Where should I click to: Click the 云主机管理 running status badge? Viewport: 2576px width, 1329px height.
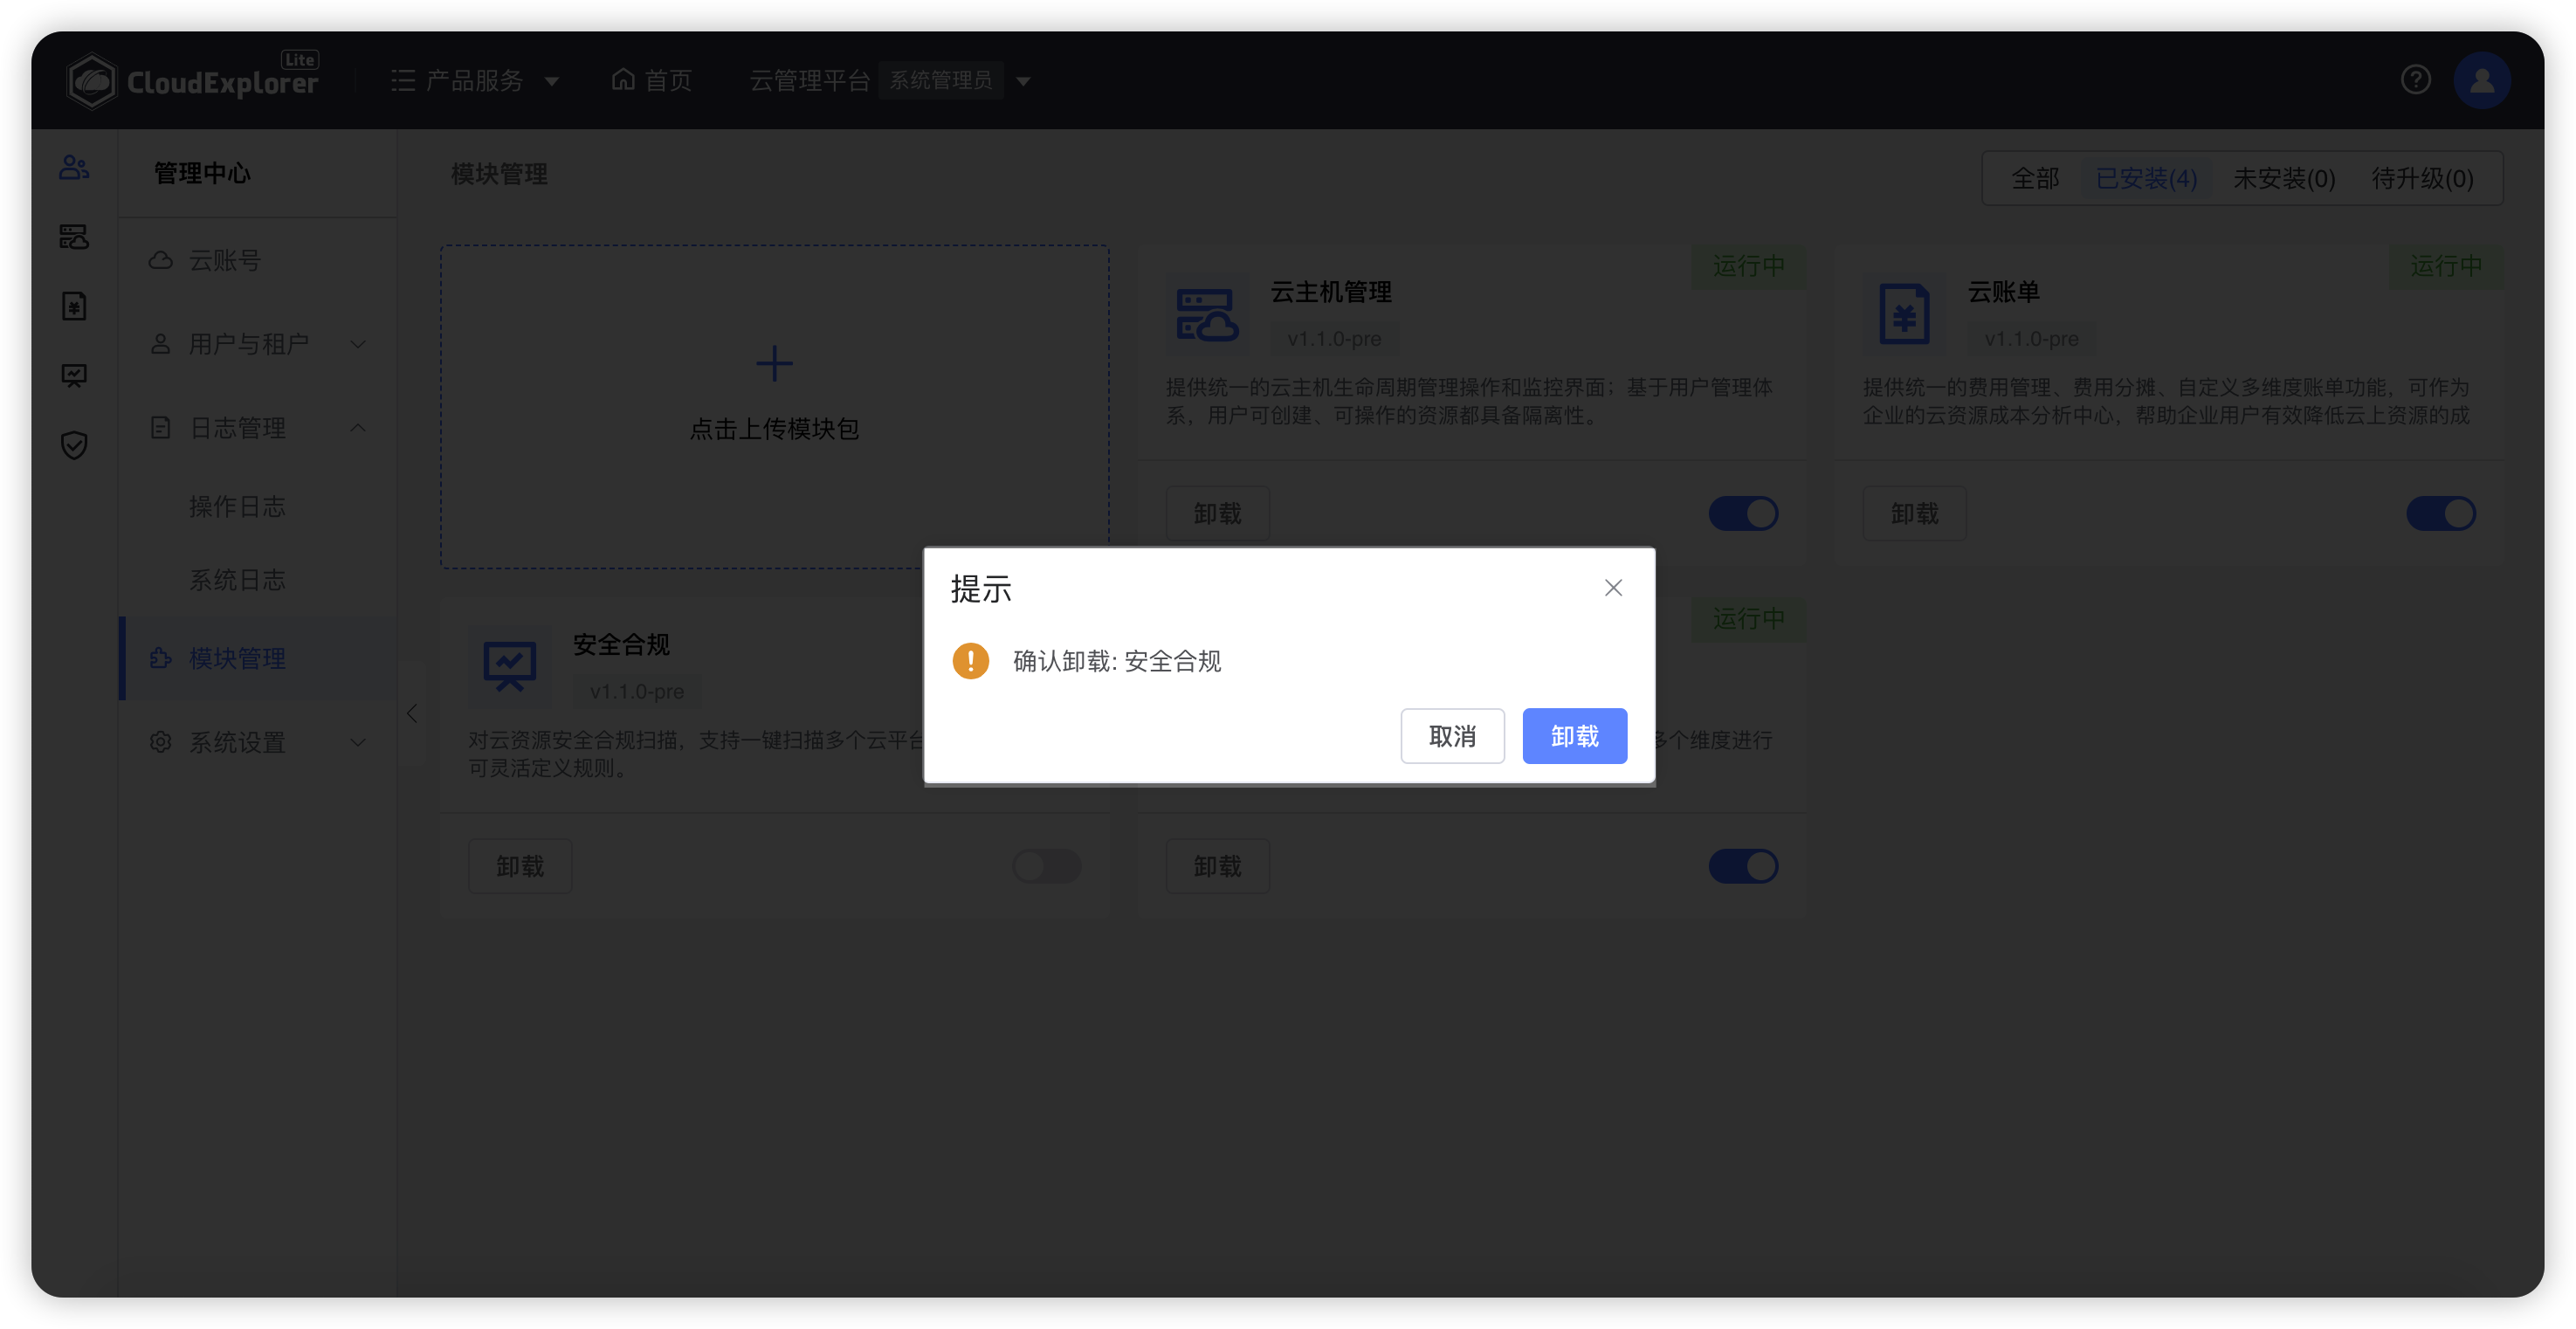point(1748,266)
